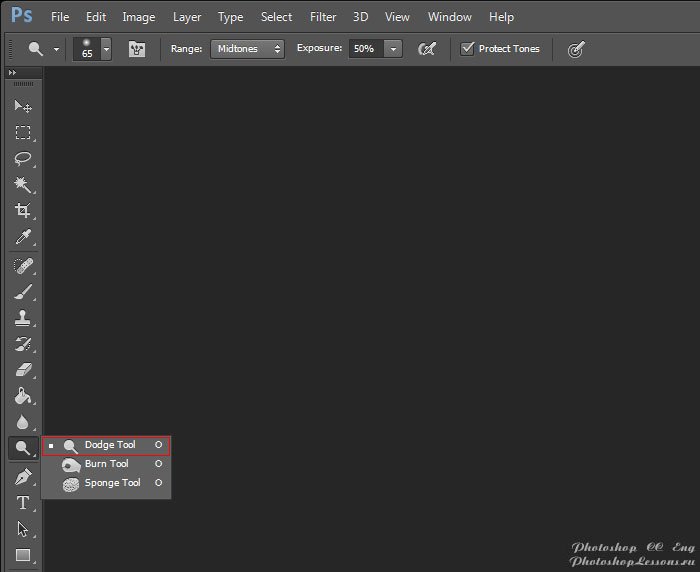Enable airbrush-style build-up icon
Screen dimensions: 700x572
pyautogui.click(x=427, y=49)
